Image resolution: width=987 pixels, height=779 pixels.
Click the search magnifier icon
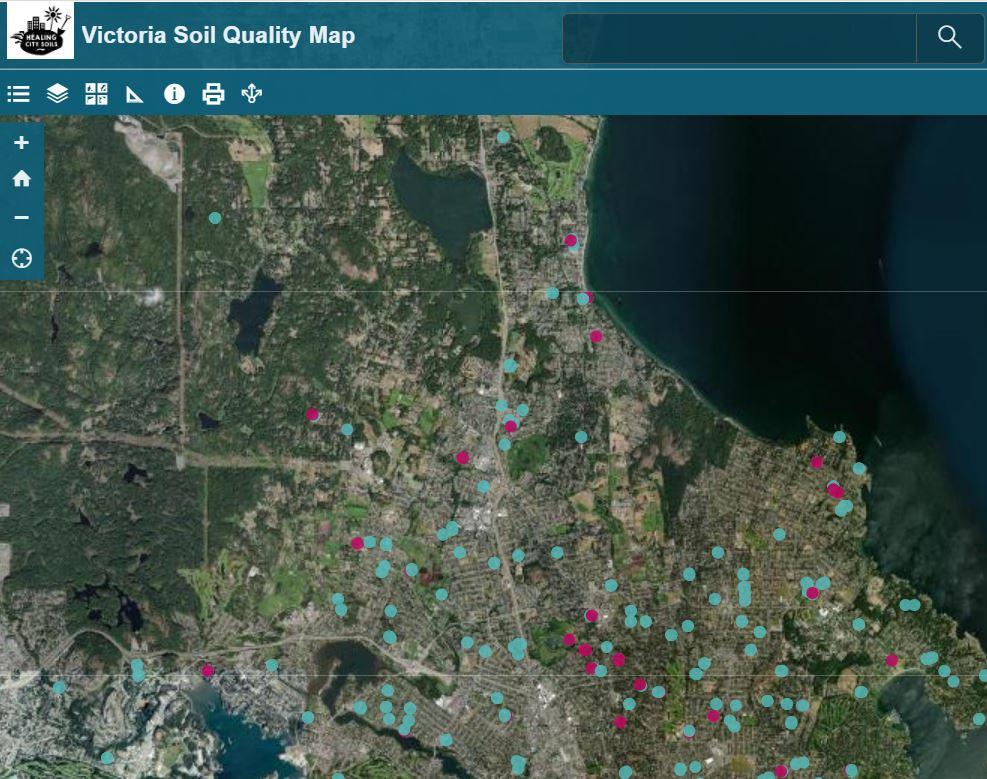947,37
